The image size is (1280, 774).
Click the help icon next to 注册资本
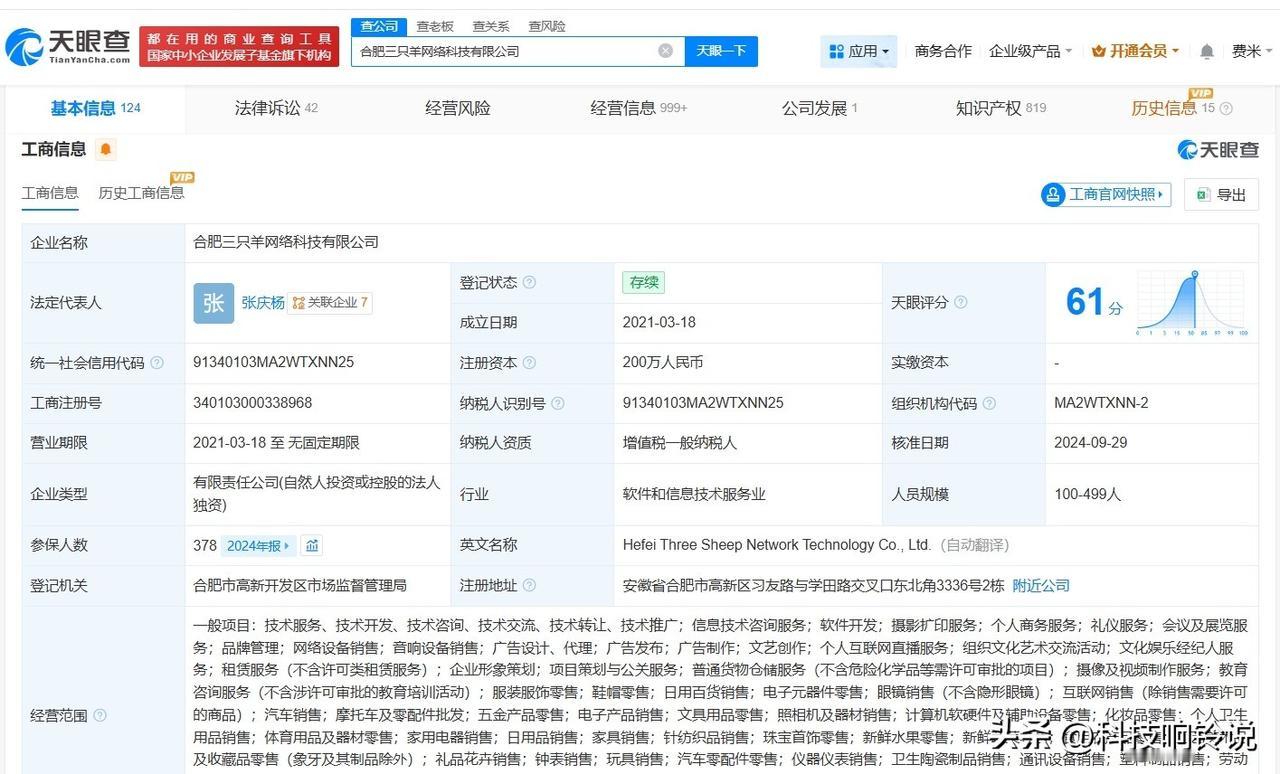tap(529, 363)
